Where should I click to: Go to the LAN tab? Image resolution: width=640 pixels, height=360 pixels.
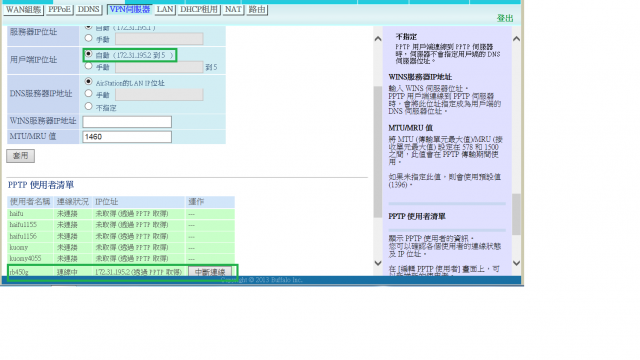point(165,10)
